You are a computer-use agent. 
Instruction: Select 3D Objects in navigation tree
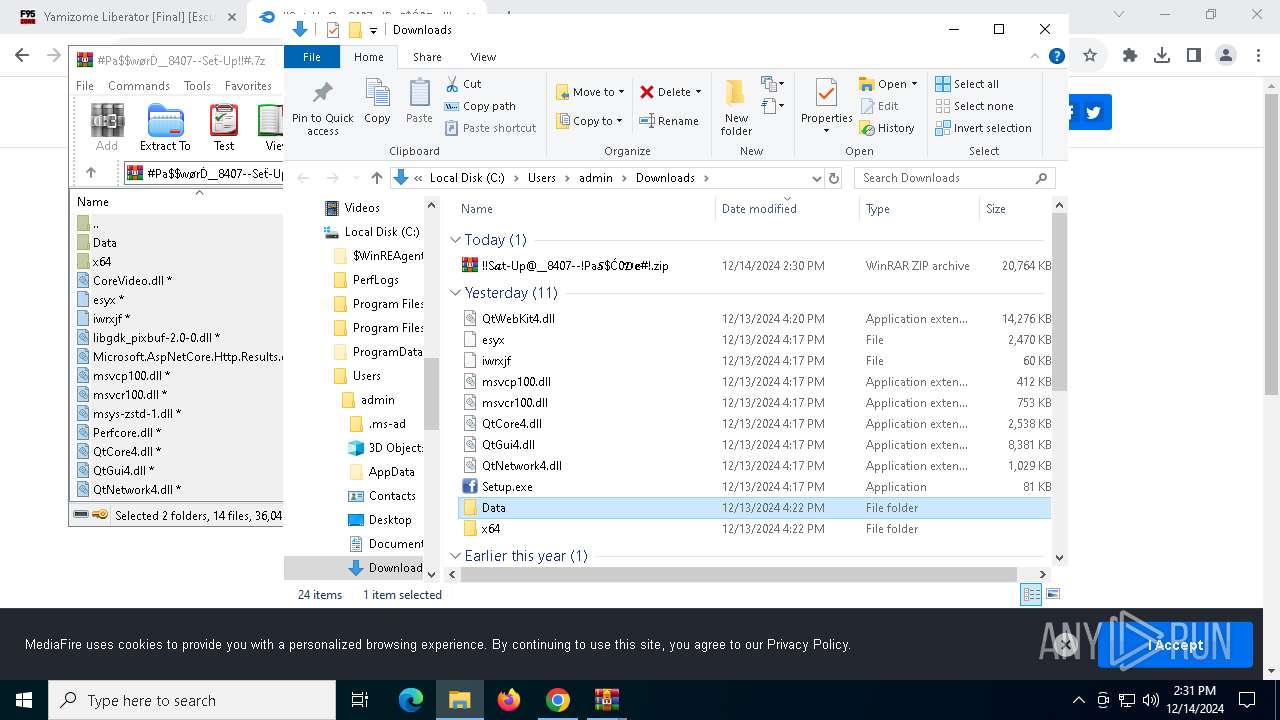(x=385, y=448)
